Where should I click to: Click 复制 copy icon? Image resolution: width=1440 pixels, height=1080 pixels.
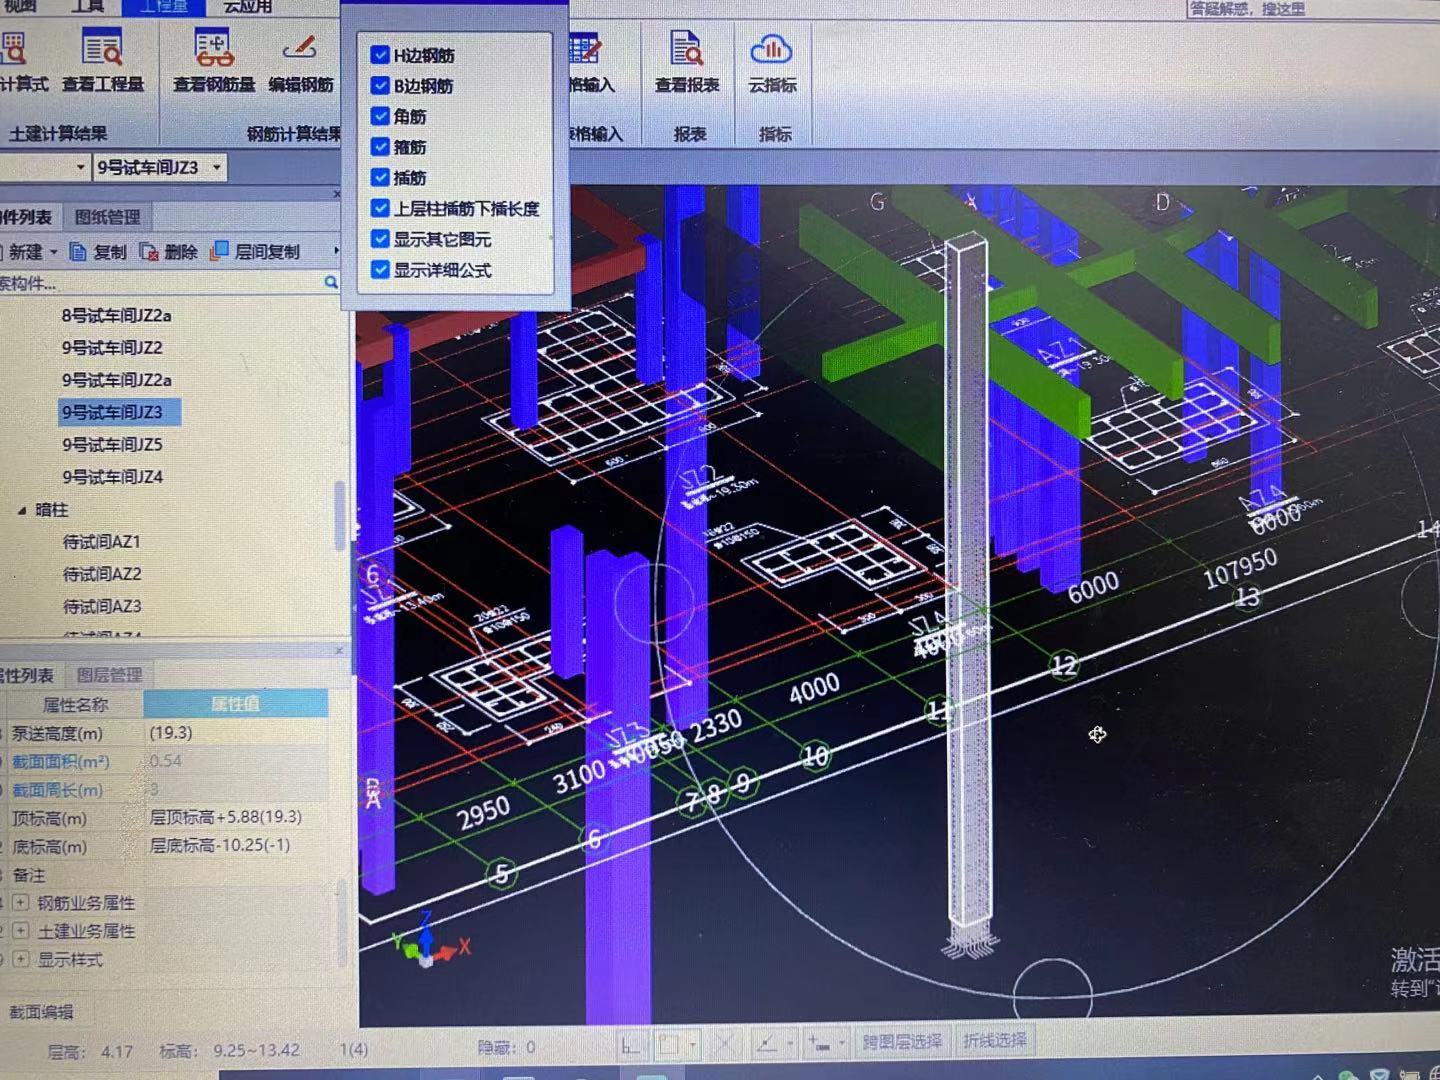click(78, 252)
